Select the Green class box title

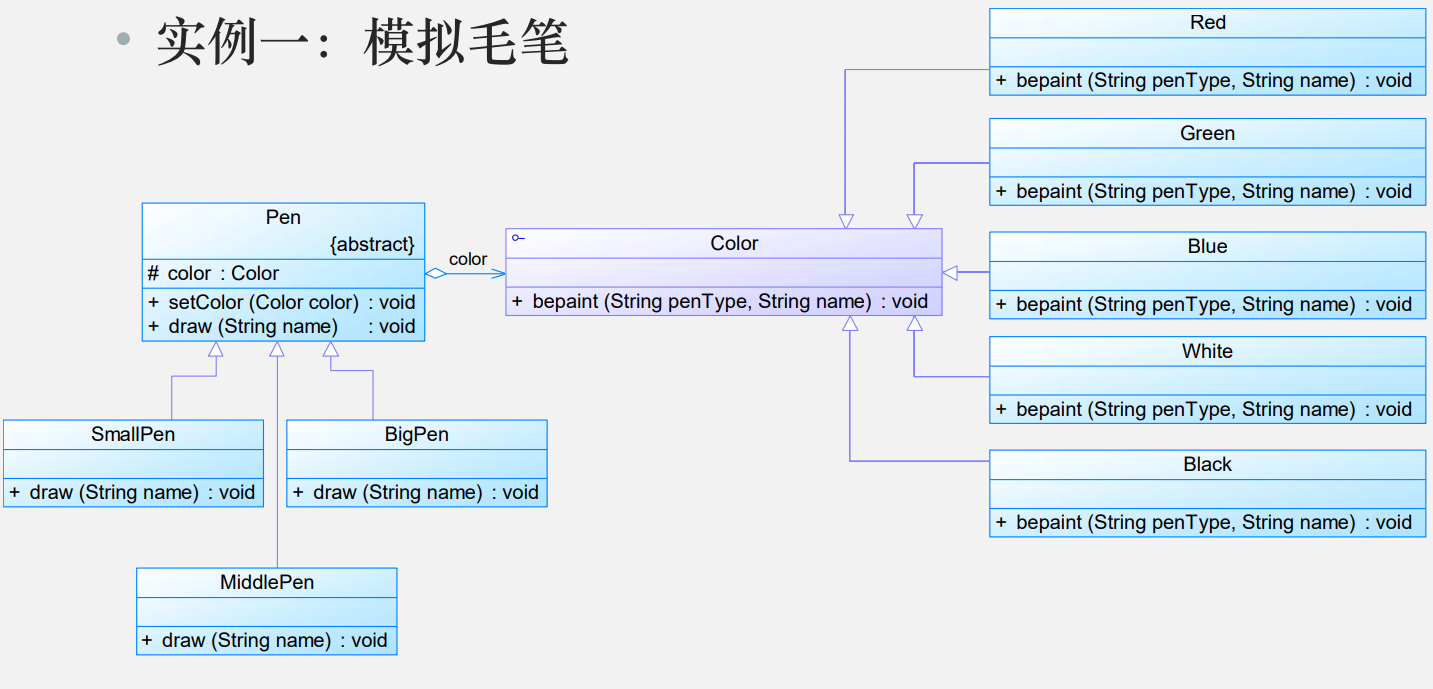click(x=1208, y=134)
